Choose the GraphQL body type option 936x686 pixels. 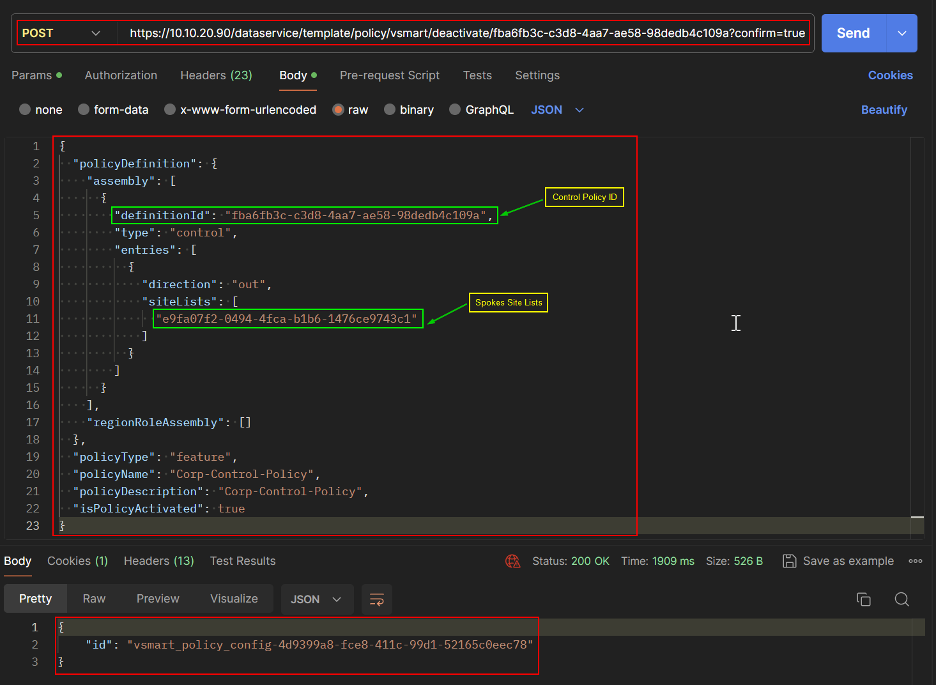(456, 110)
